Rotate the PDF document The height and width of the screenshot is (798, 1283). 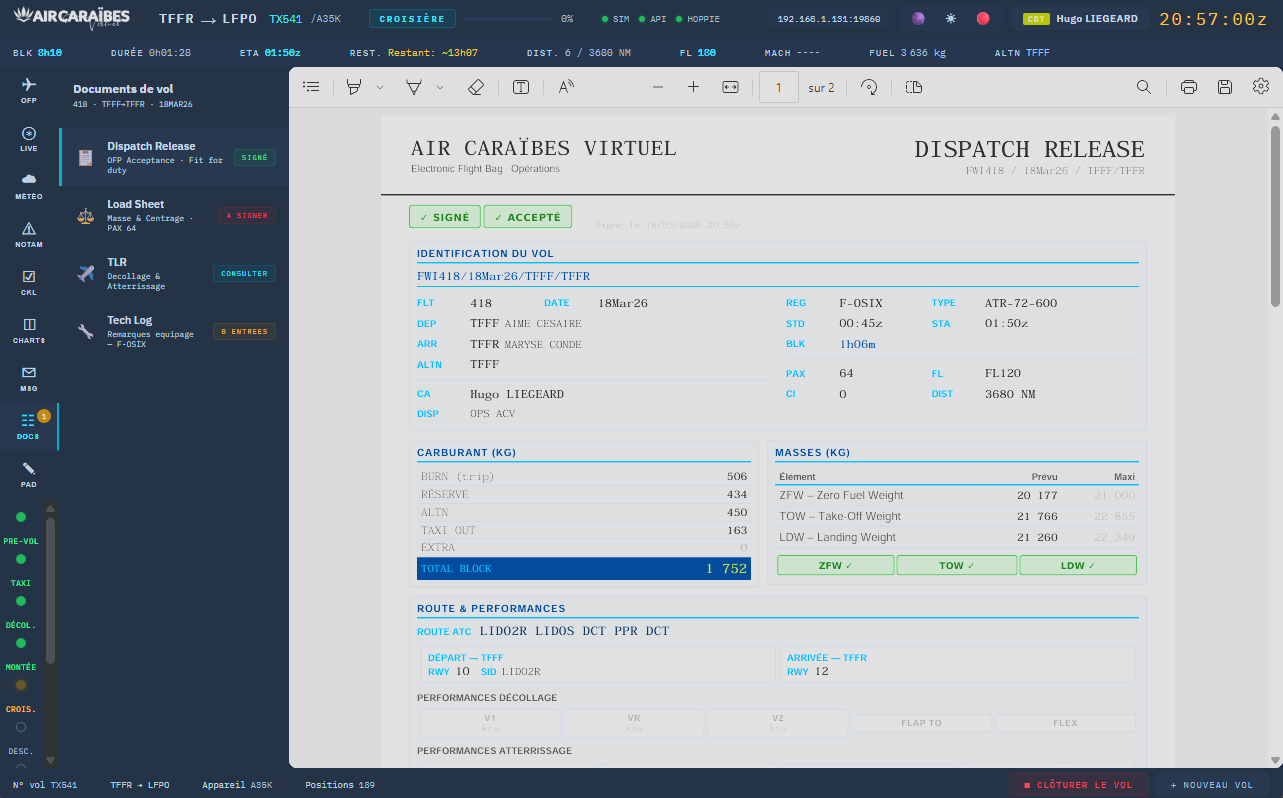(x=869, y=87)
